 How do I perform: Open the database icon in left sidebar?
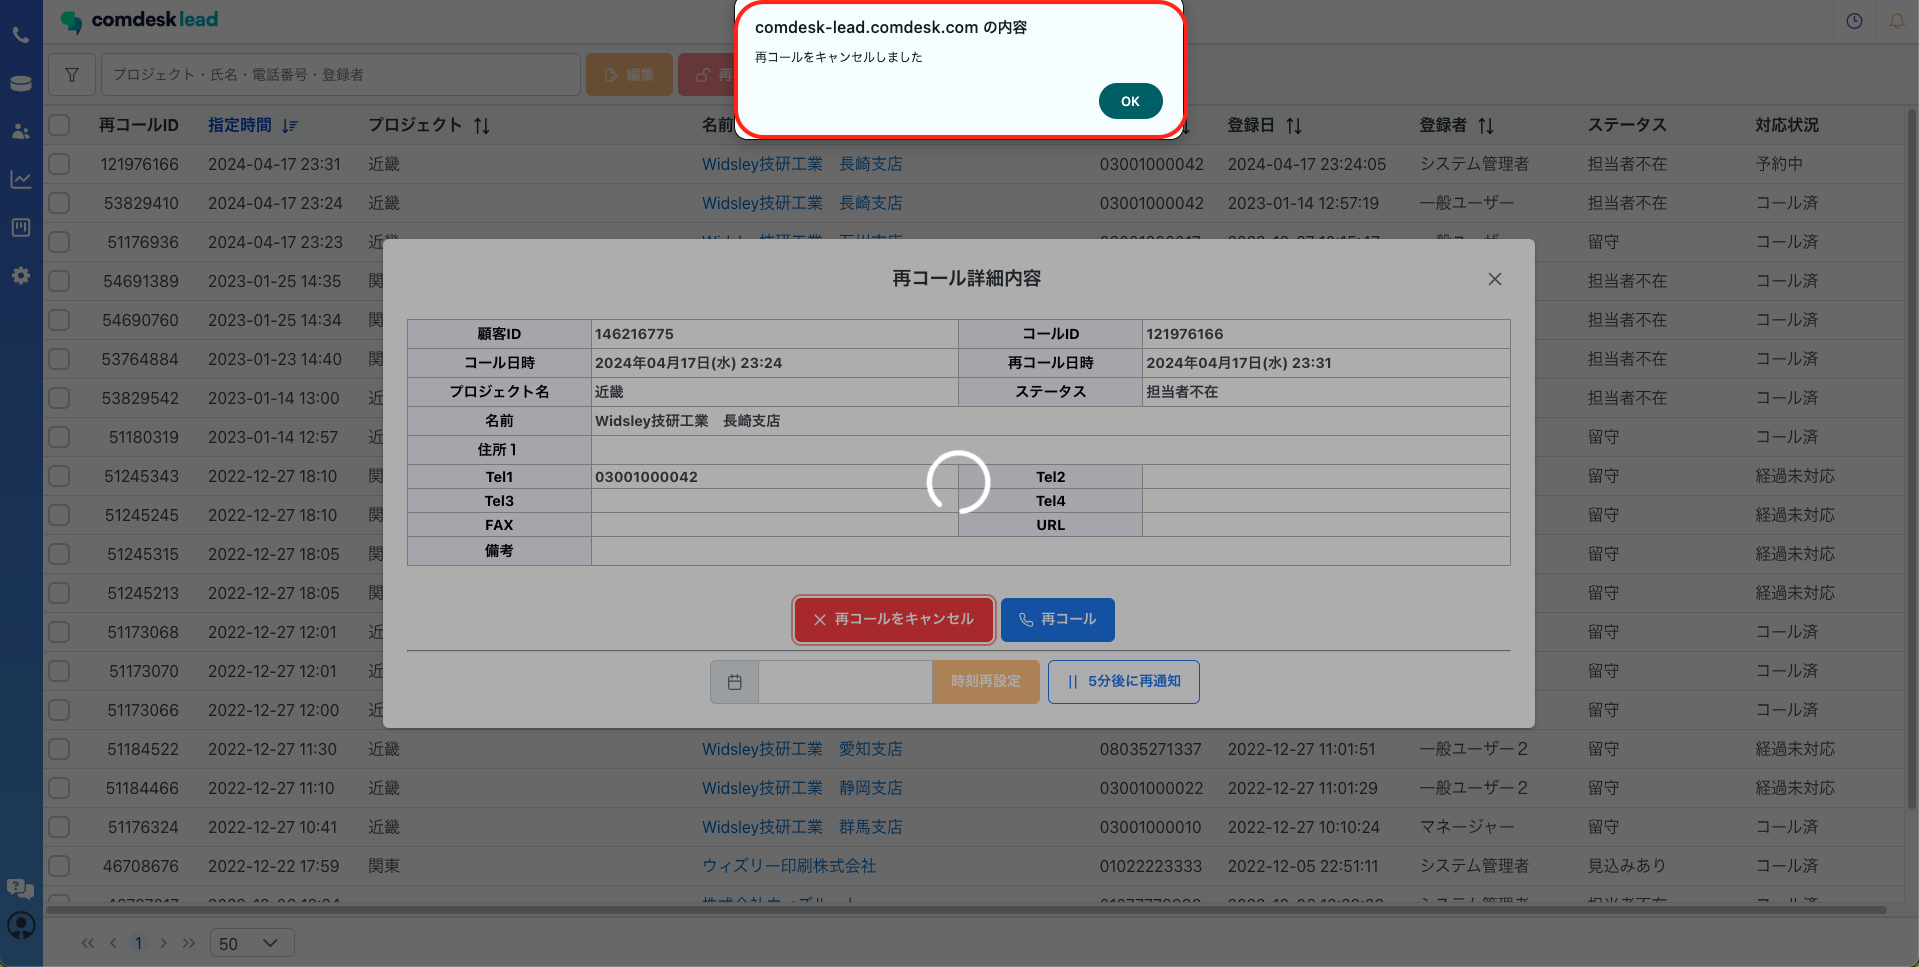[21, 83]
